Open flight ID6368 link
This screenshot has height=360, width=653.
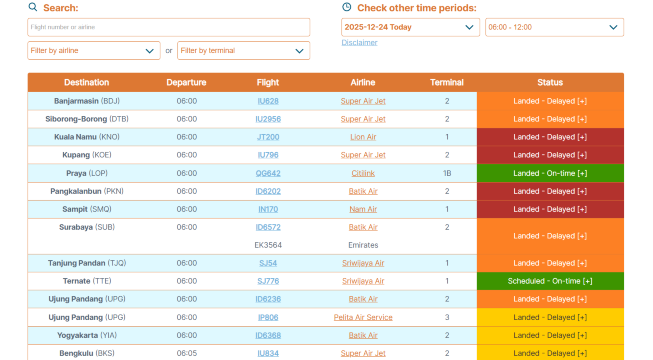tap(268, 335)
